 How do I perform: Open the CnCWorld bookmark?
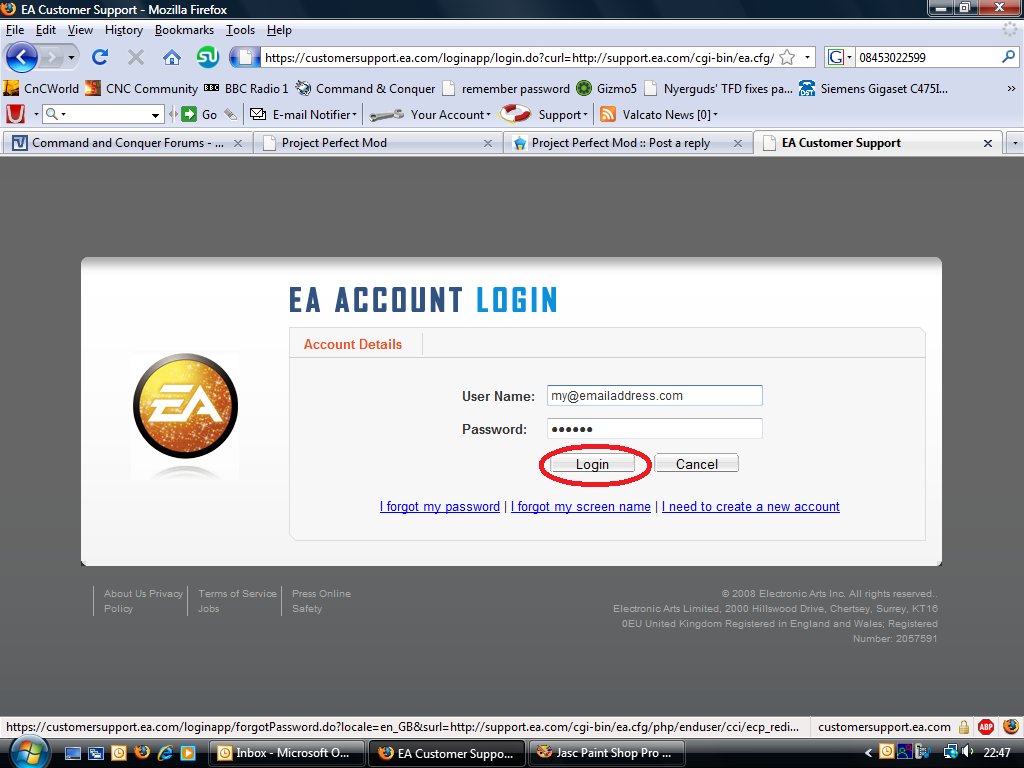pyautogui.click(x=40, y=88)
